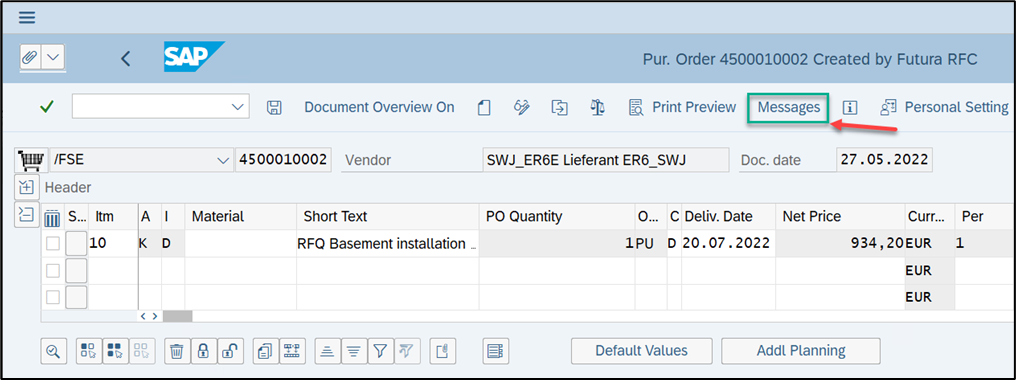
Task: Tick the third row's checkbox
Action: [52, 297]
